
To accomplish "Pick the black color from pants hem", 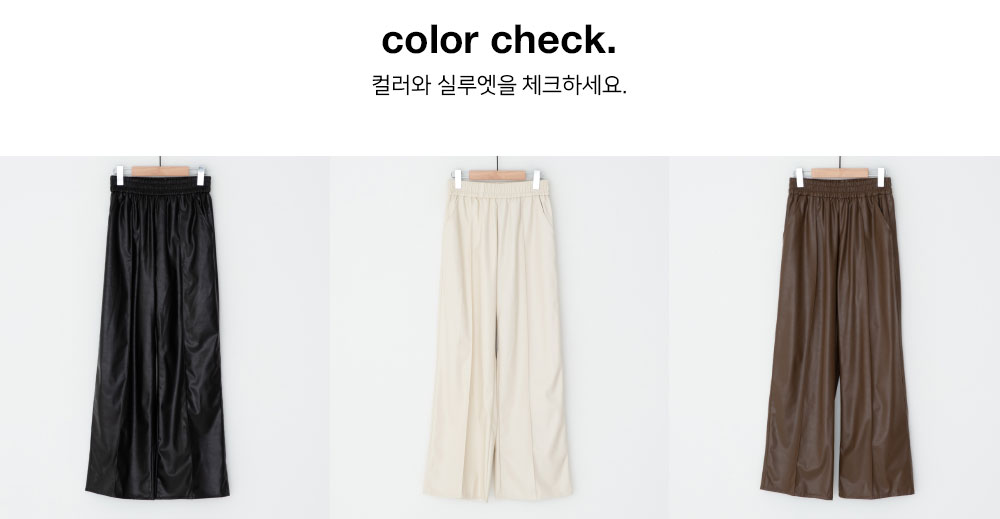I will pos(158,488).
